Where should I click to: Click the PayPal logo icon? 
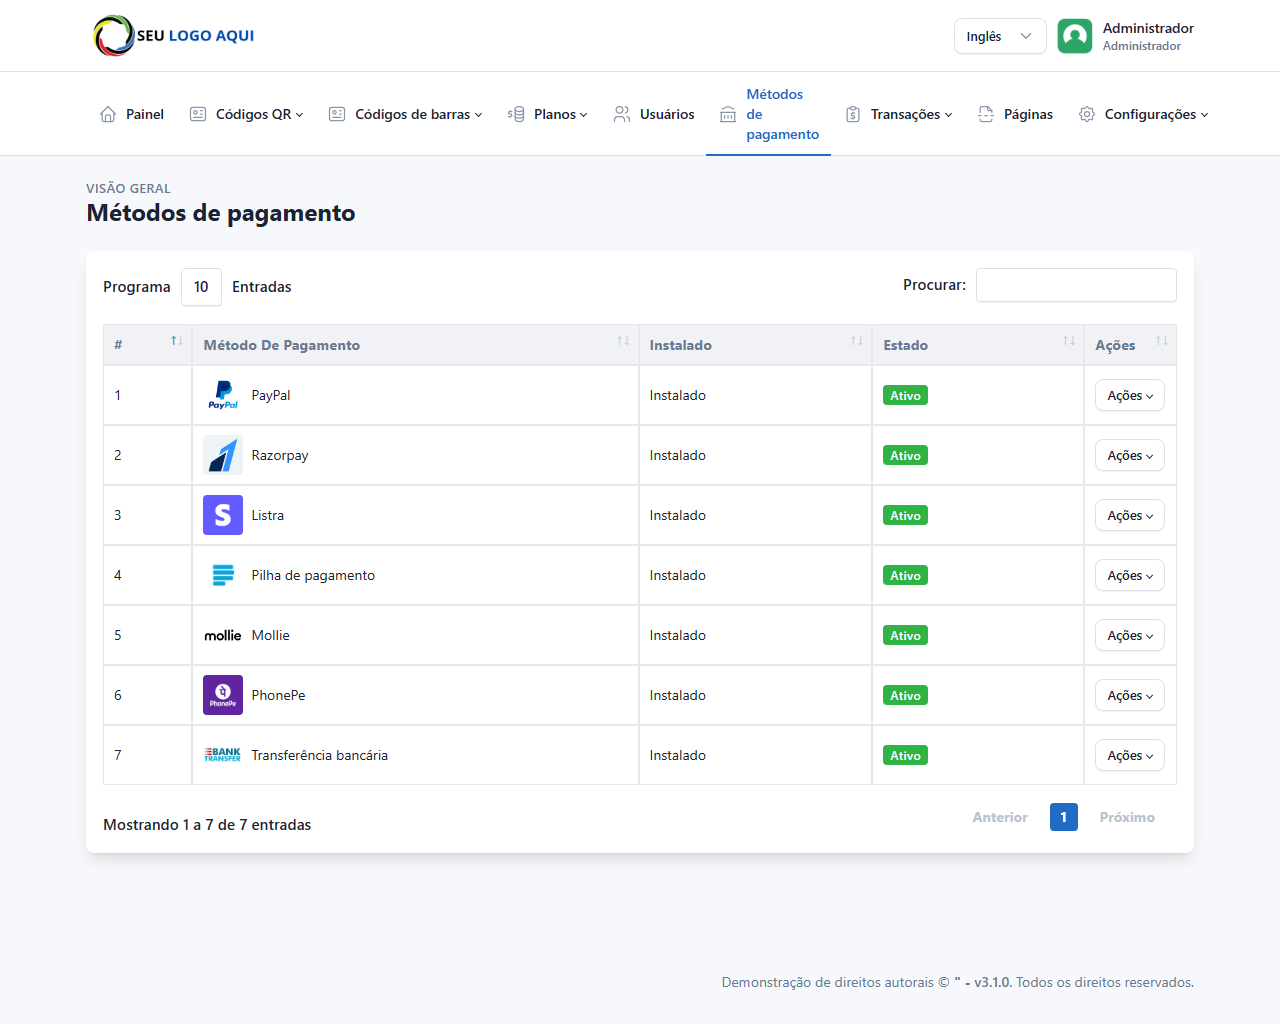click(222, 395)
